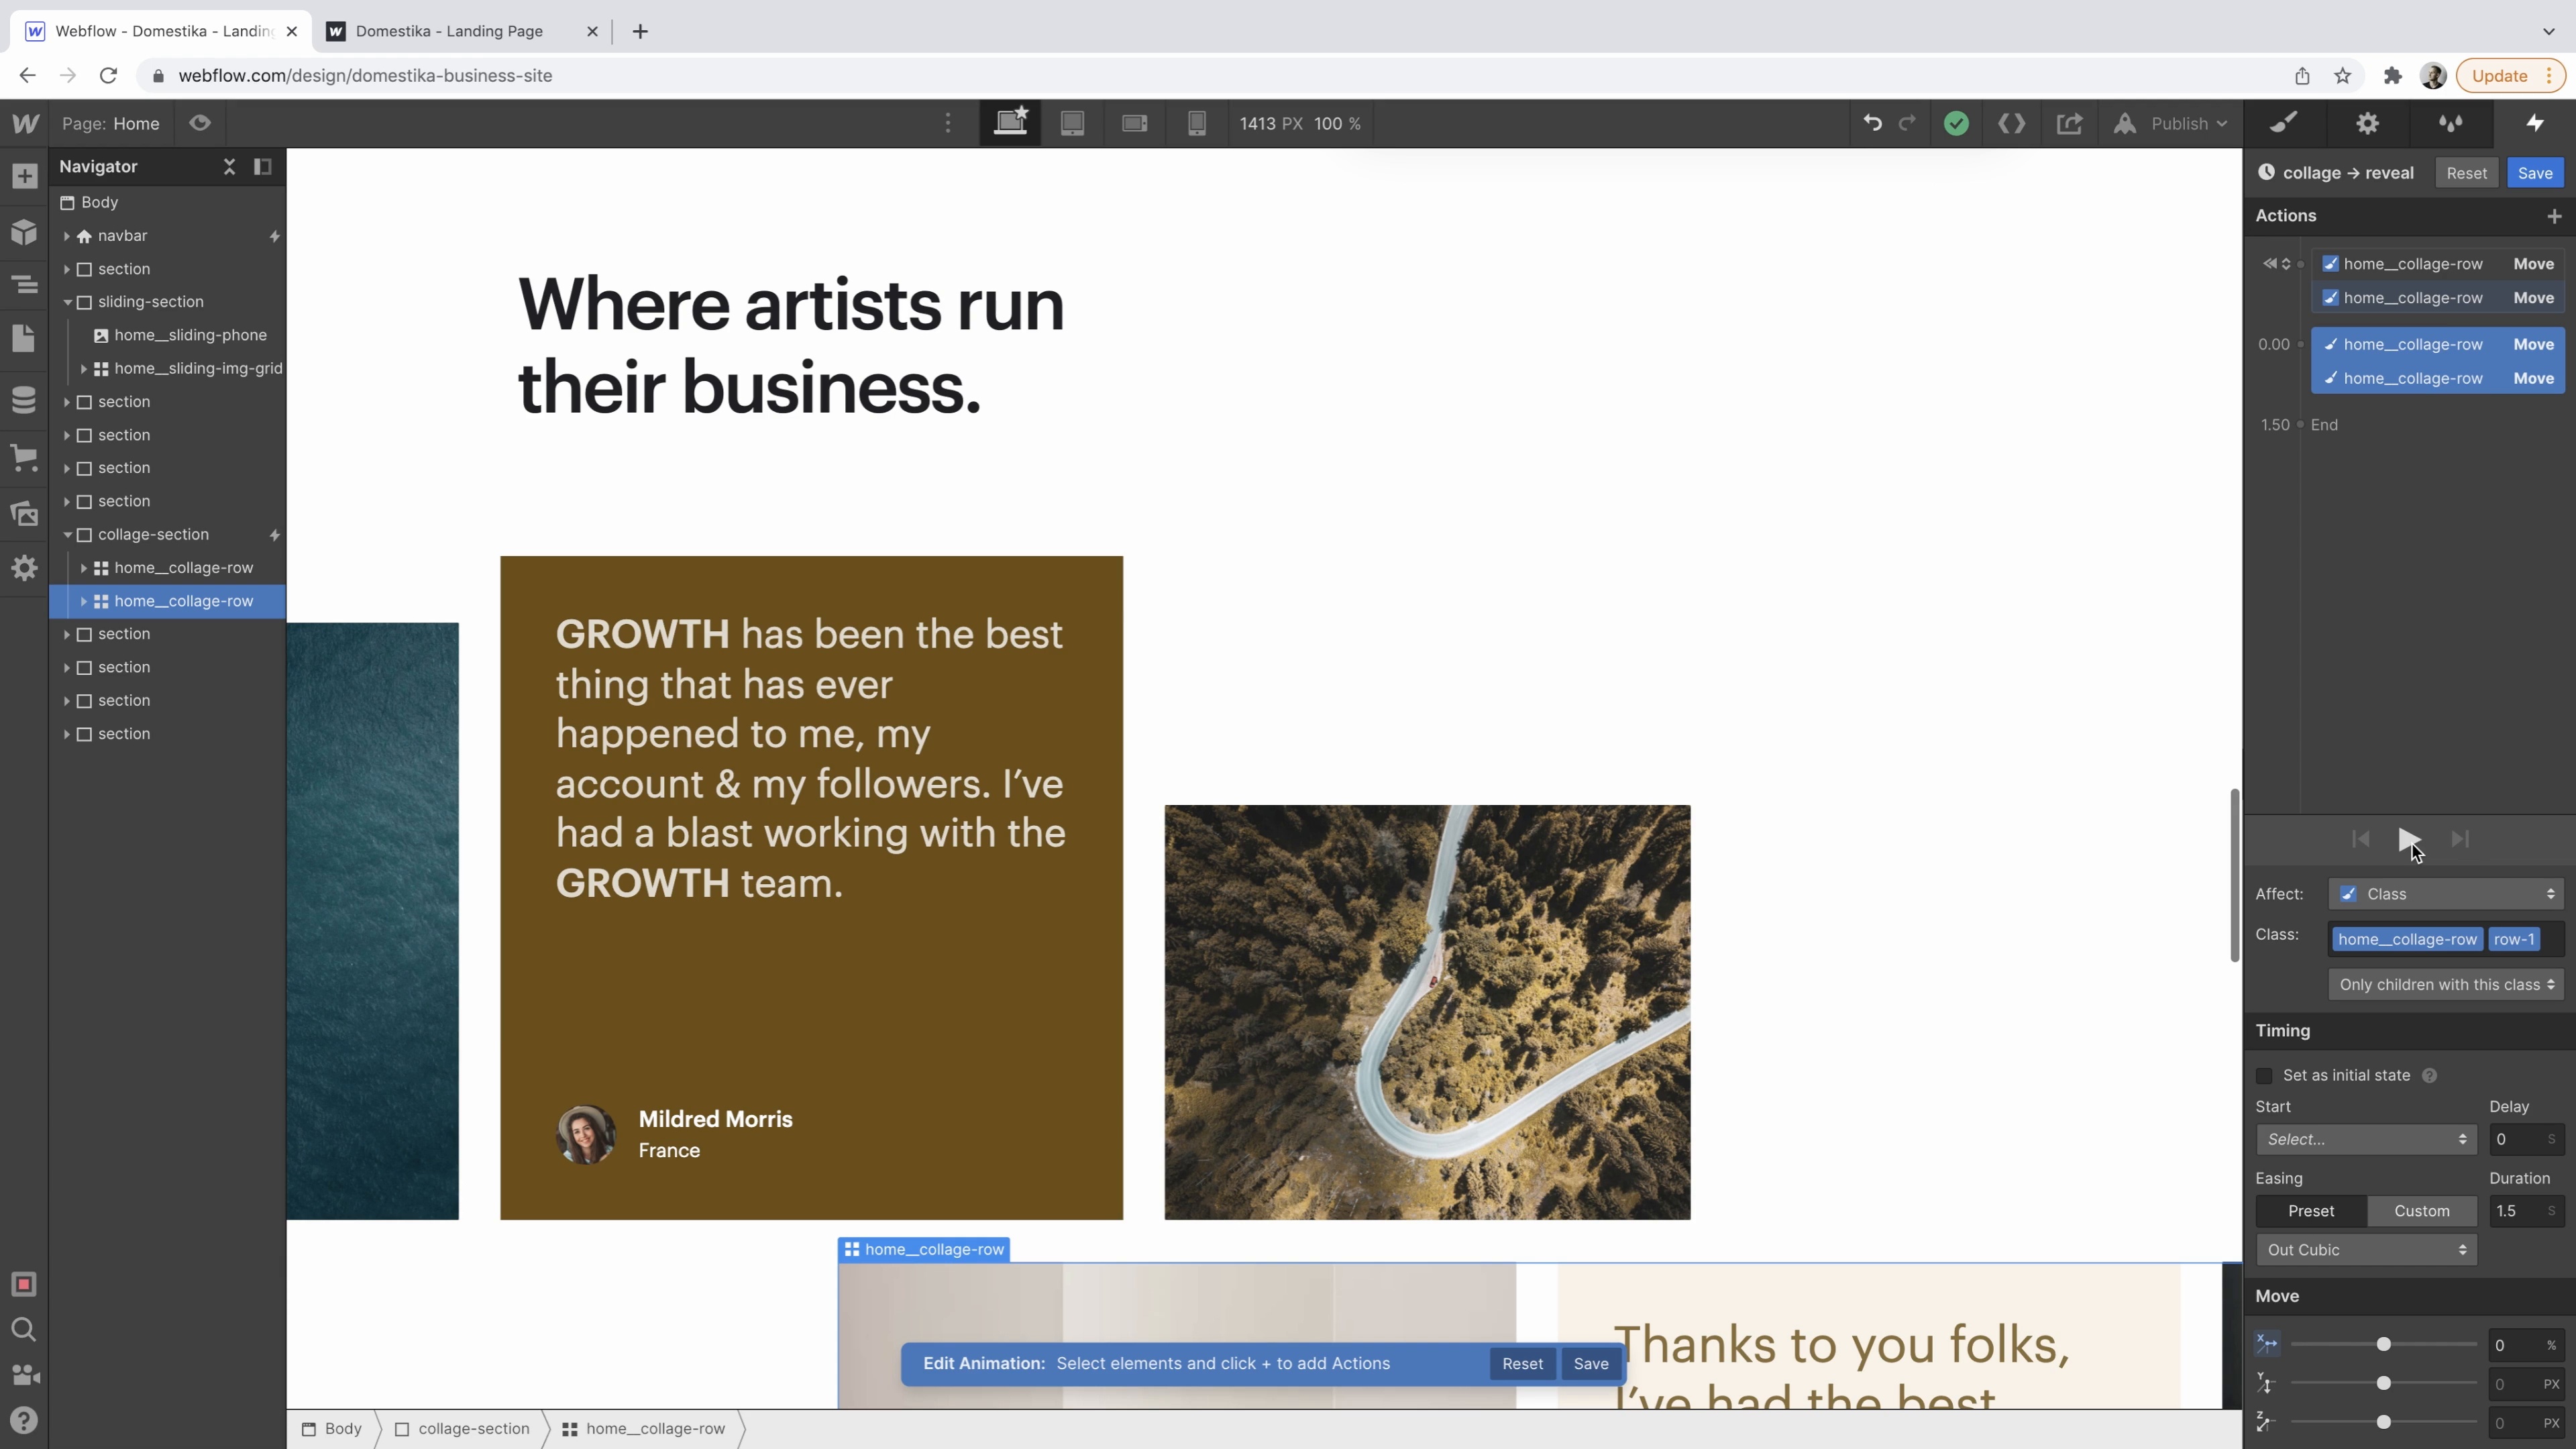Select the Custom easing option
Viewport: 2576px width, 1449px height.
coord(2422,1211)
